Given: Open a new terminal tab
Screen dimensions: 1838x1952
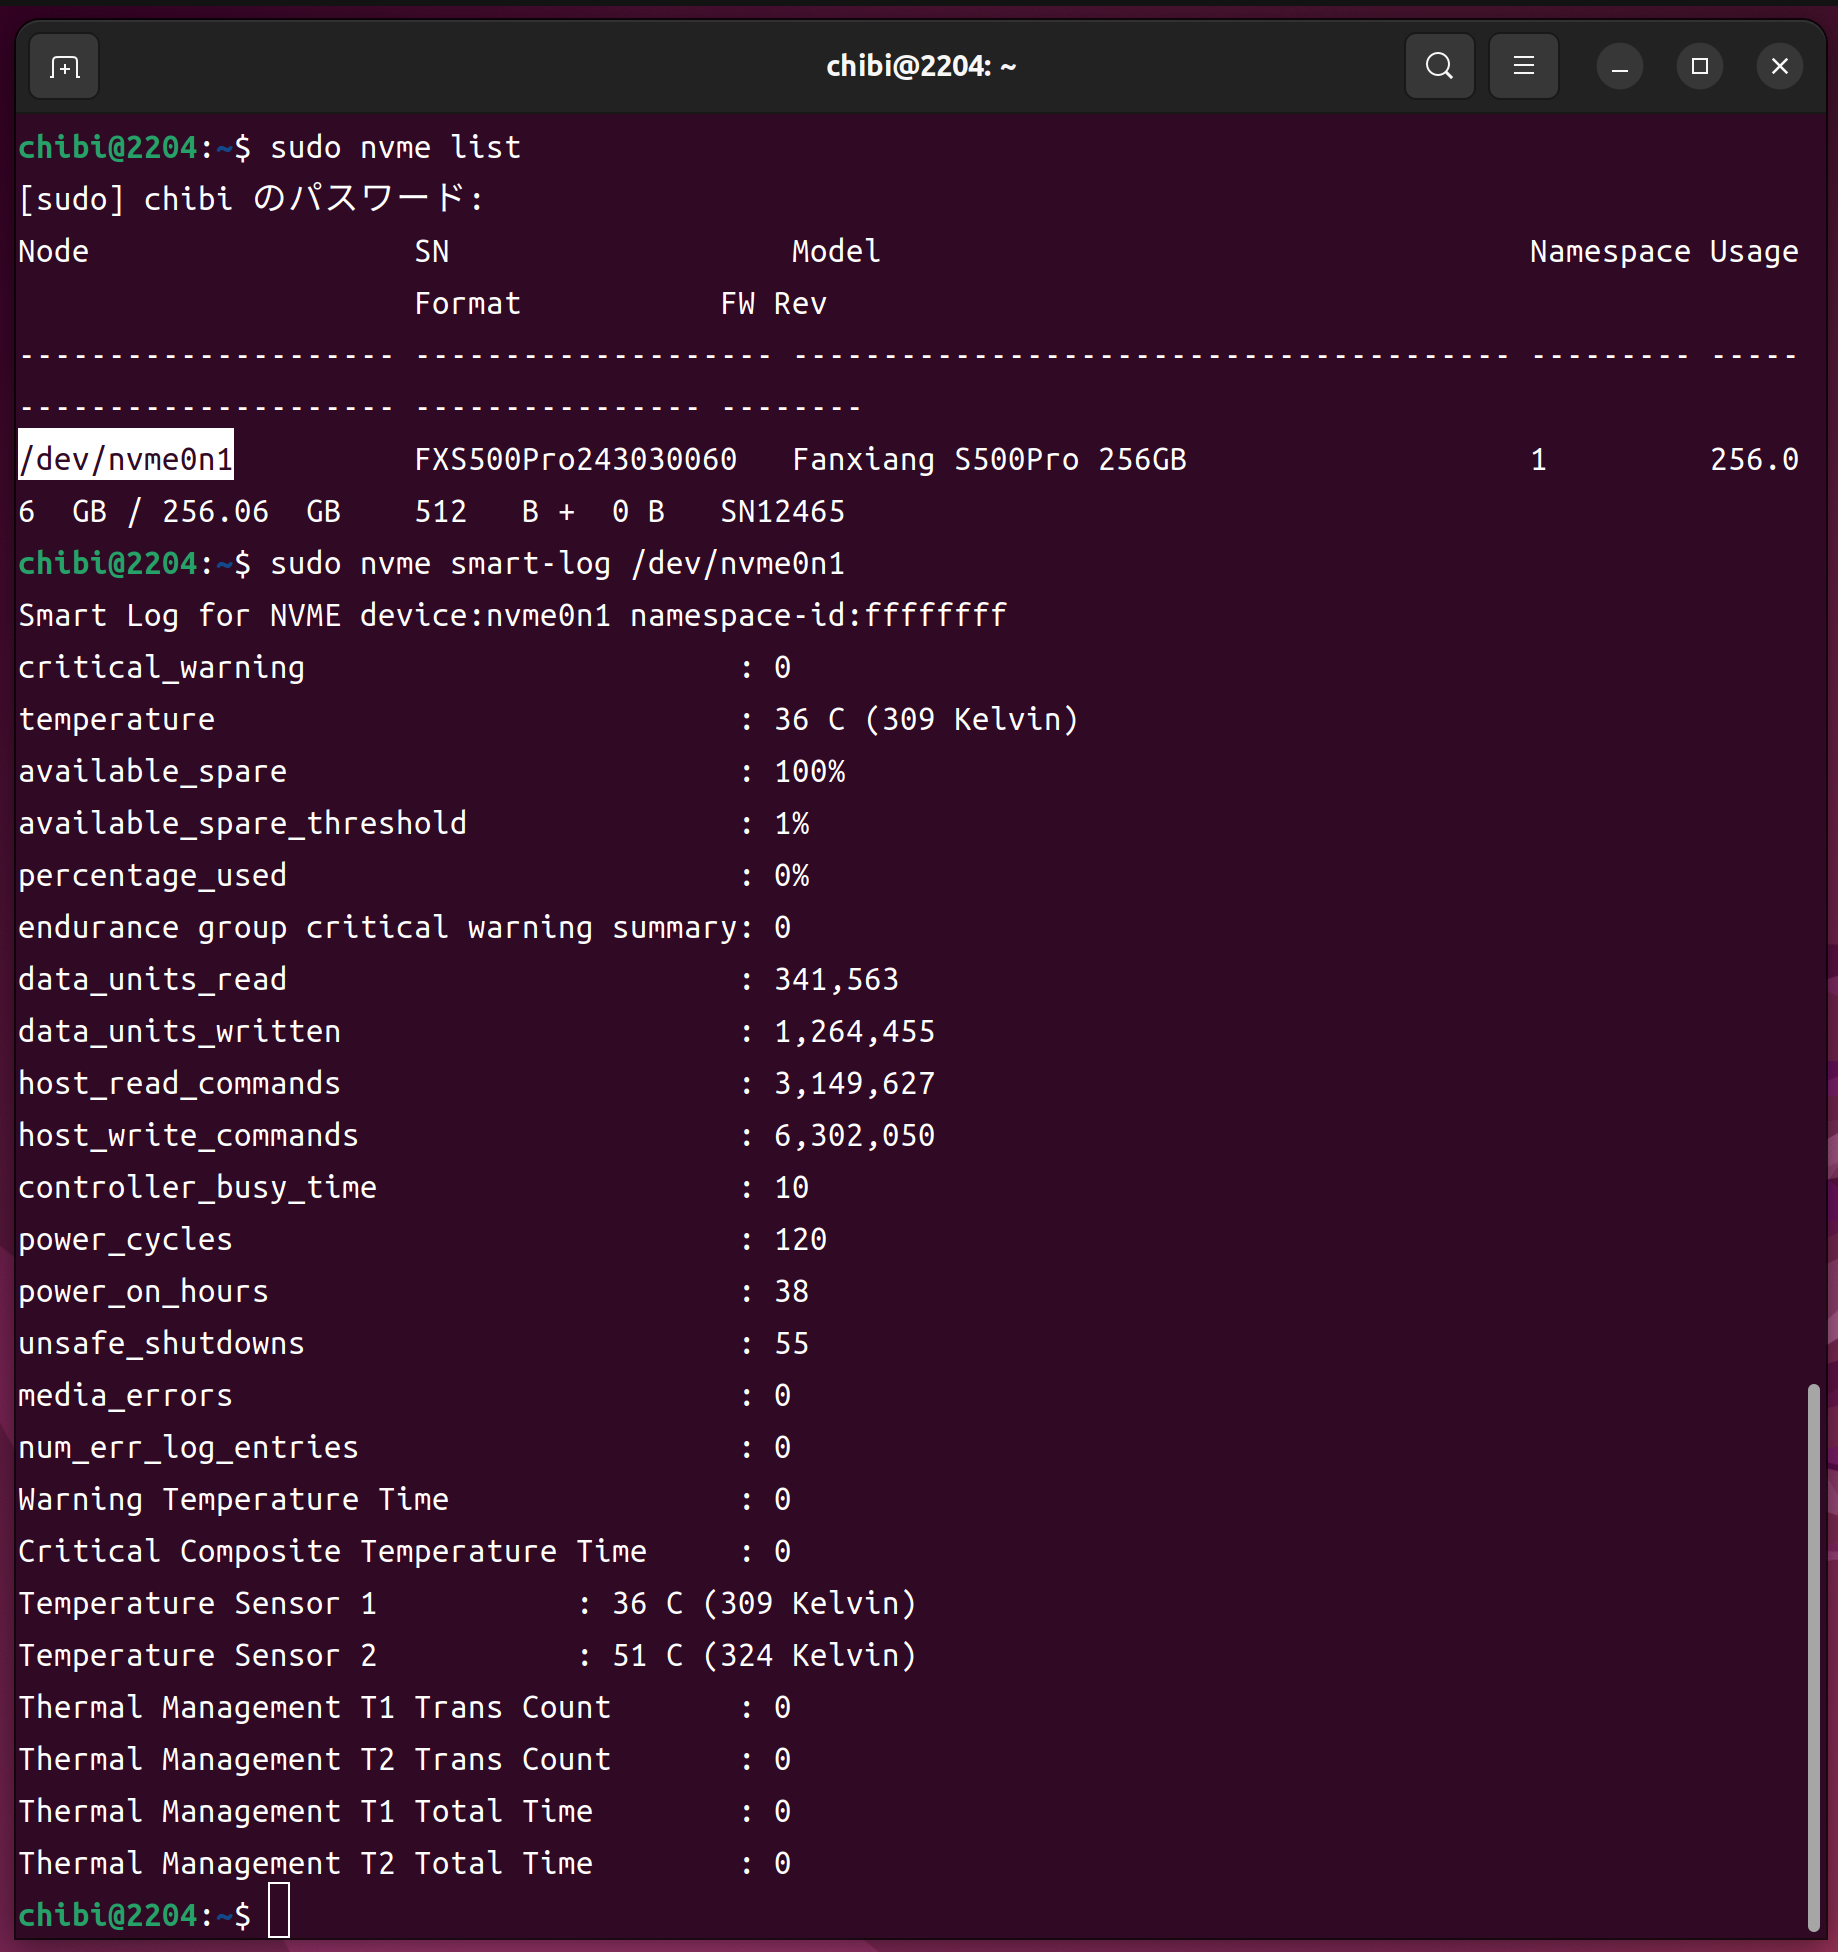Looking at the screenshot, I should 64,67.
